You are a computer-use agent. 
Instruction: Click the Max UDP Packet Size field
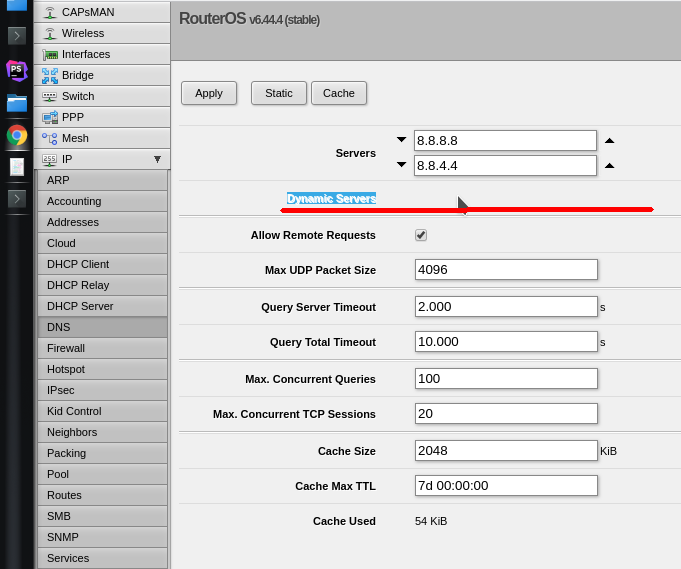coord(506,270)
